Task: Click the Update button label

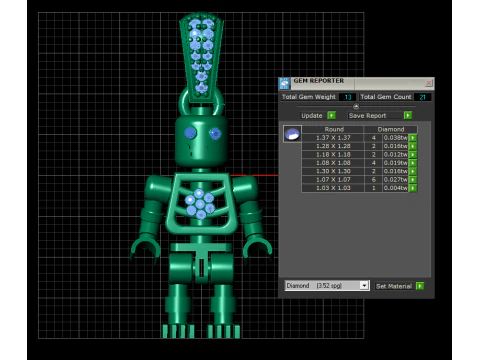Action: click(312, 115)
